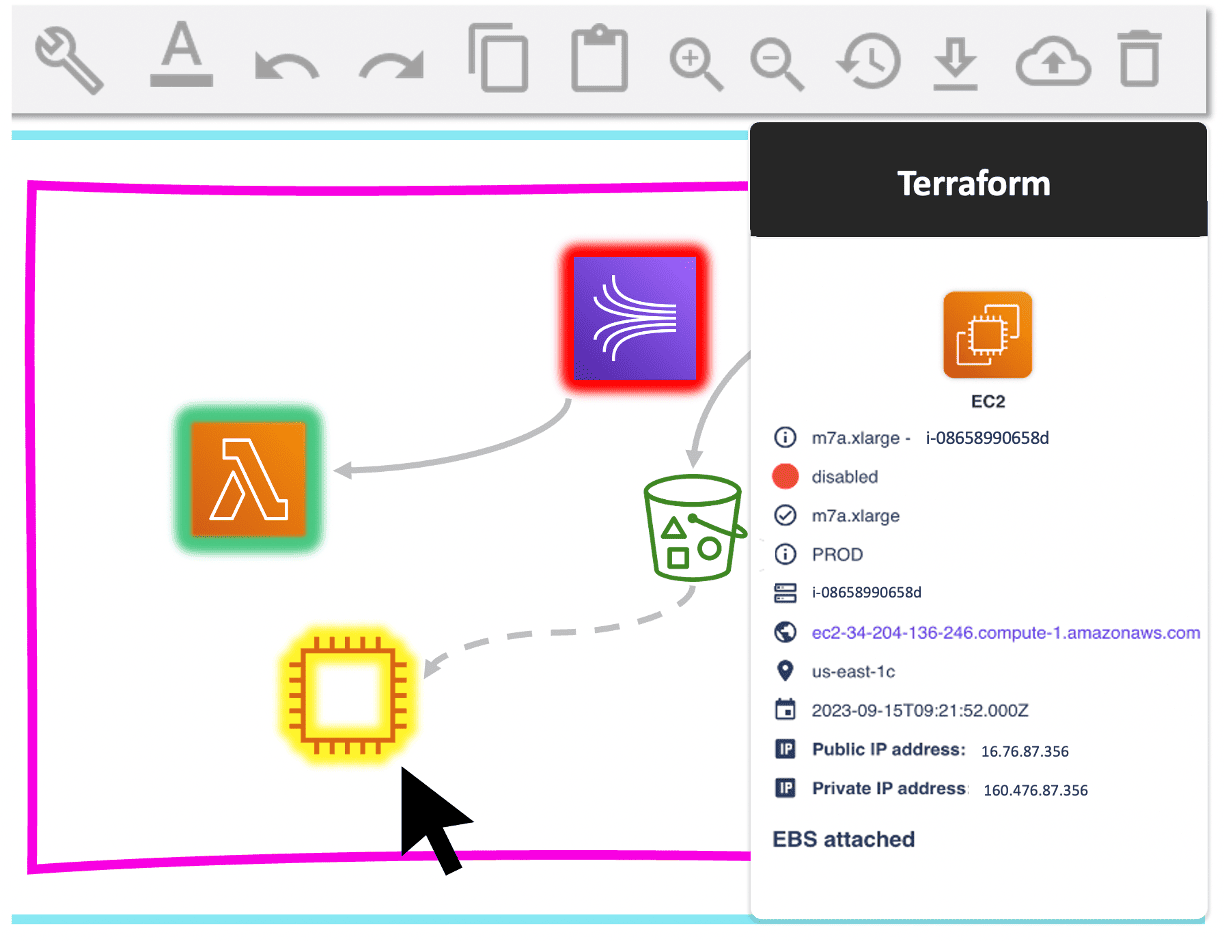
Task: Delete the selected item with trash icon
Action: pos(1139,58)
